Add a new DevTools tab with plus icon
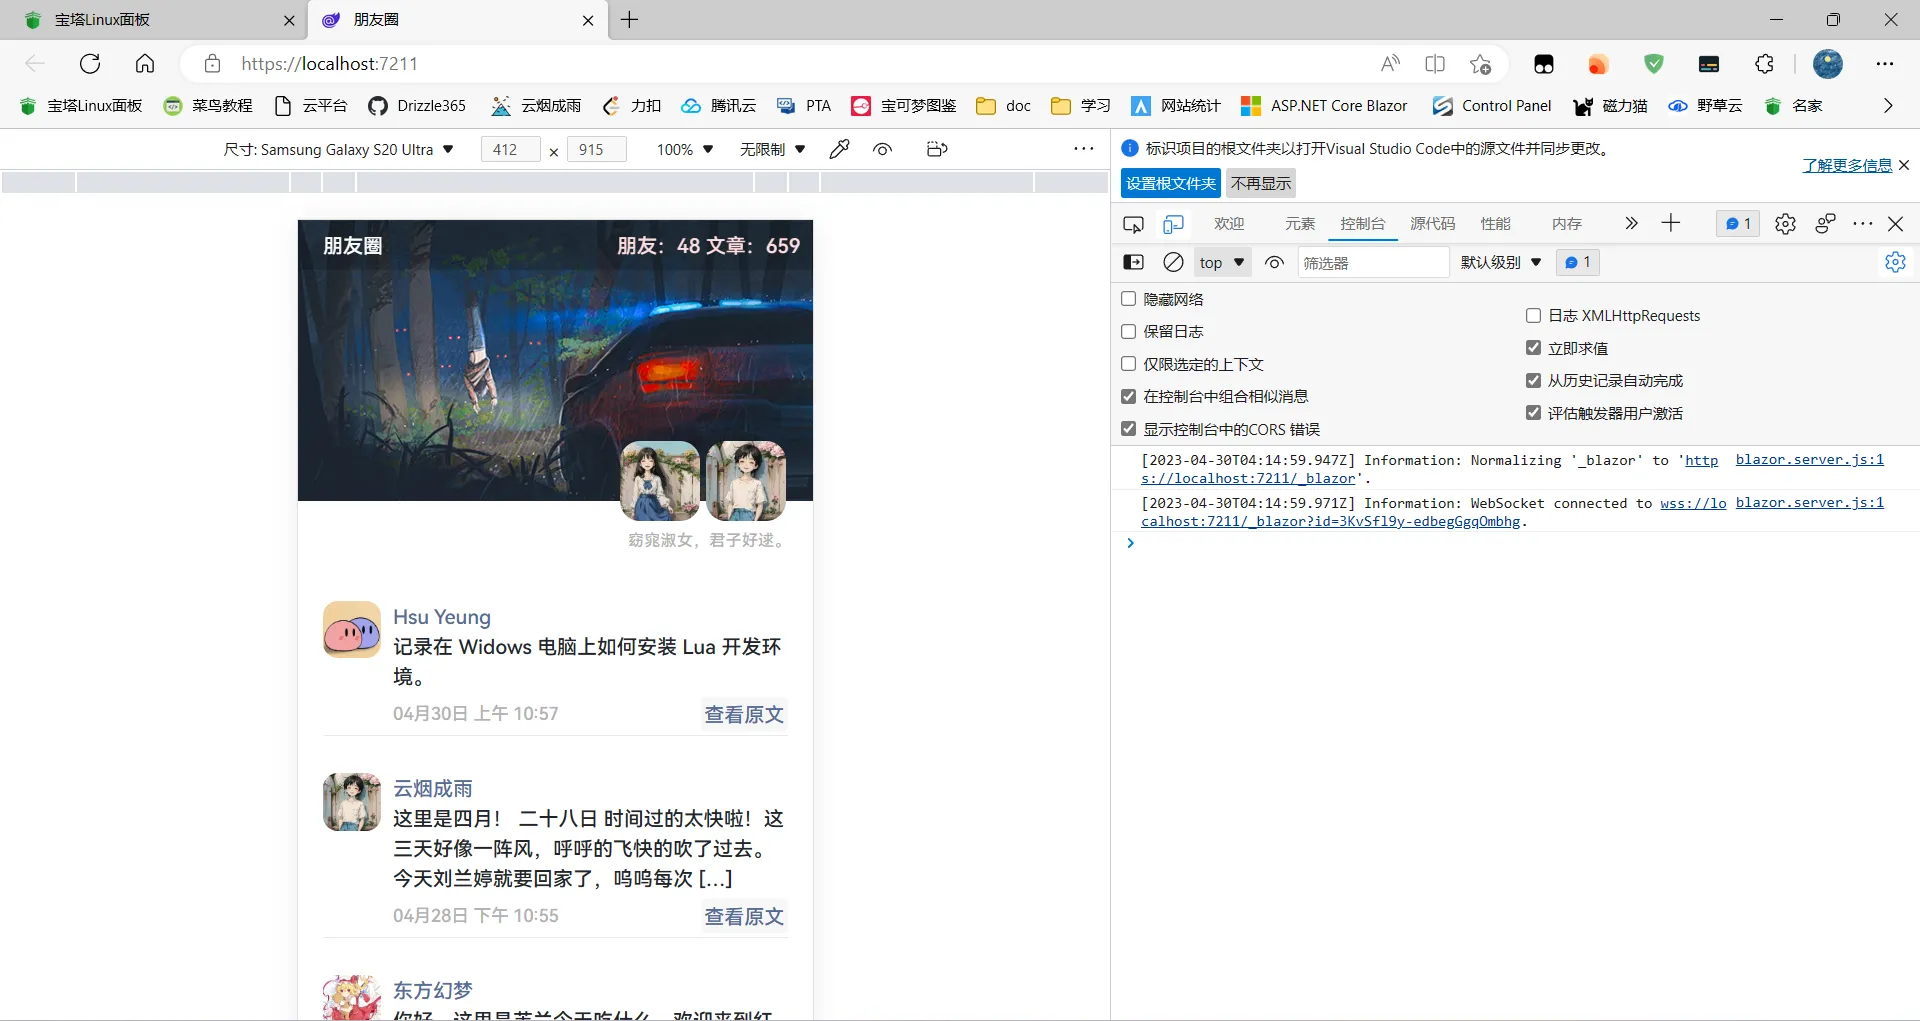Screen dimensions: 1920x1021 pyautogui.click(x=1671, y=223)
